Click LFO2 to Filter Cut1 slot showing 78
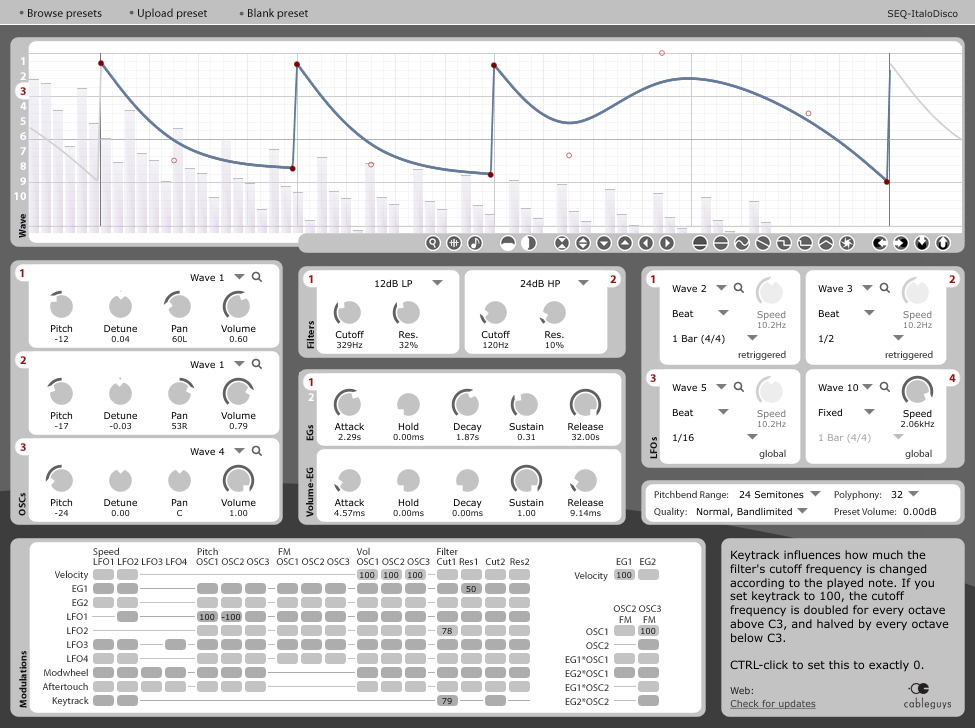Image resolution: width=975 pixels, height=728 pixels. [x=446, y=631]
